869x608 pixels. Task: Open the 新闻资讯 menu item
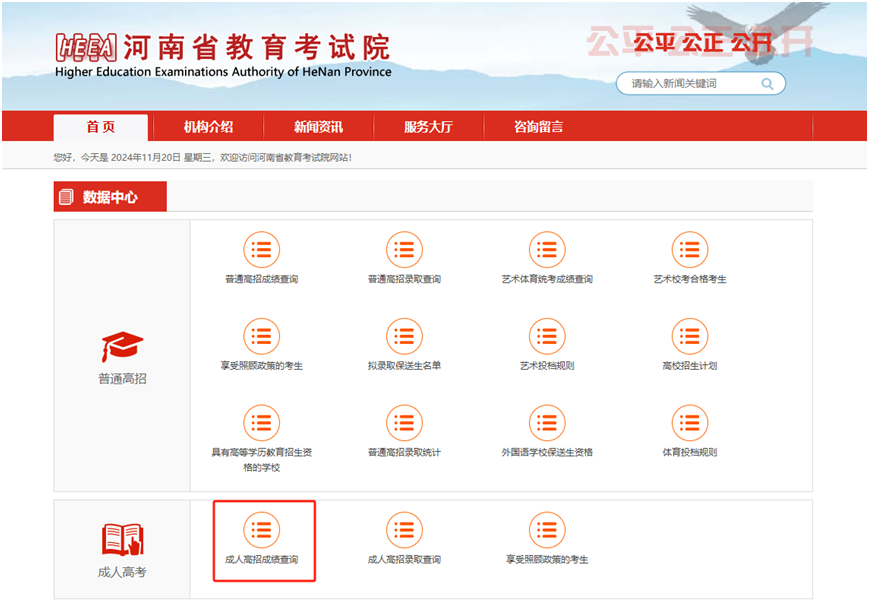(318, 127)
